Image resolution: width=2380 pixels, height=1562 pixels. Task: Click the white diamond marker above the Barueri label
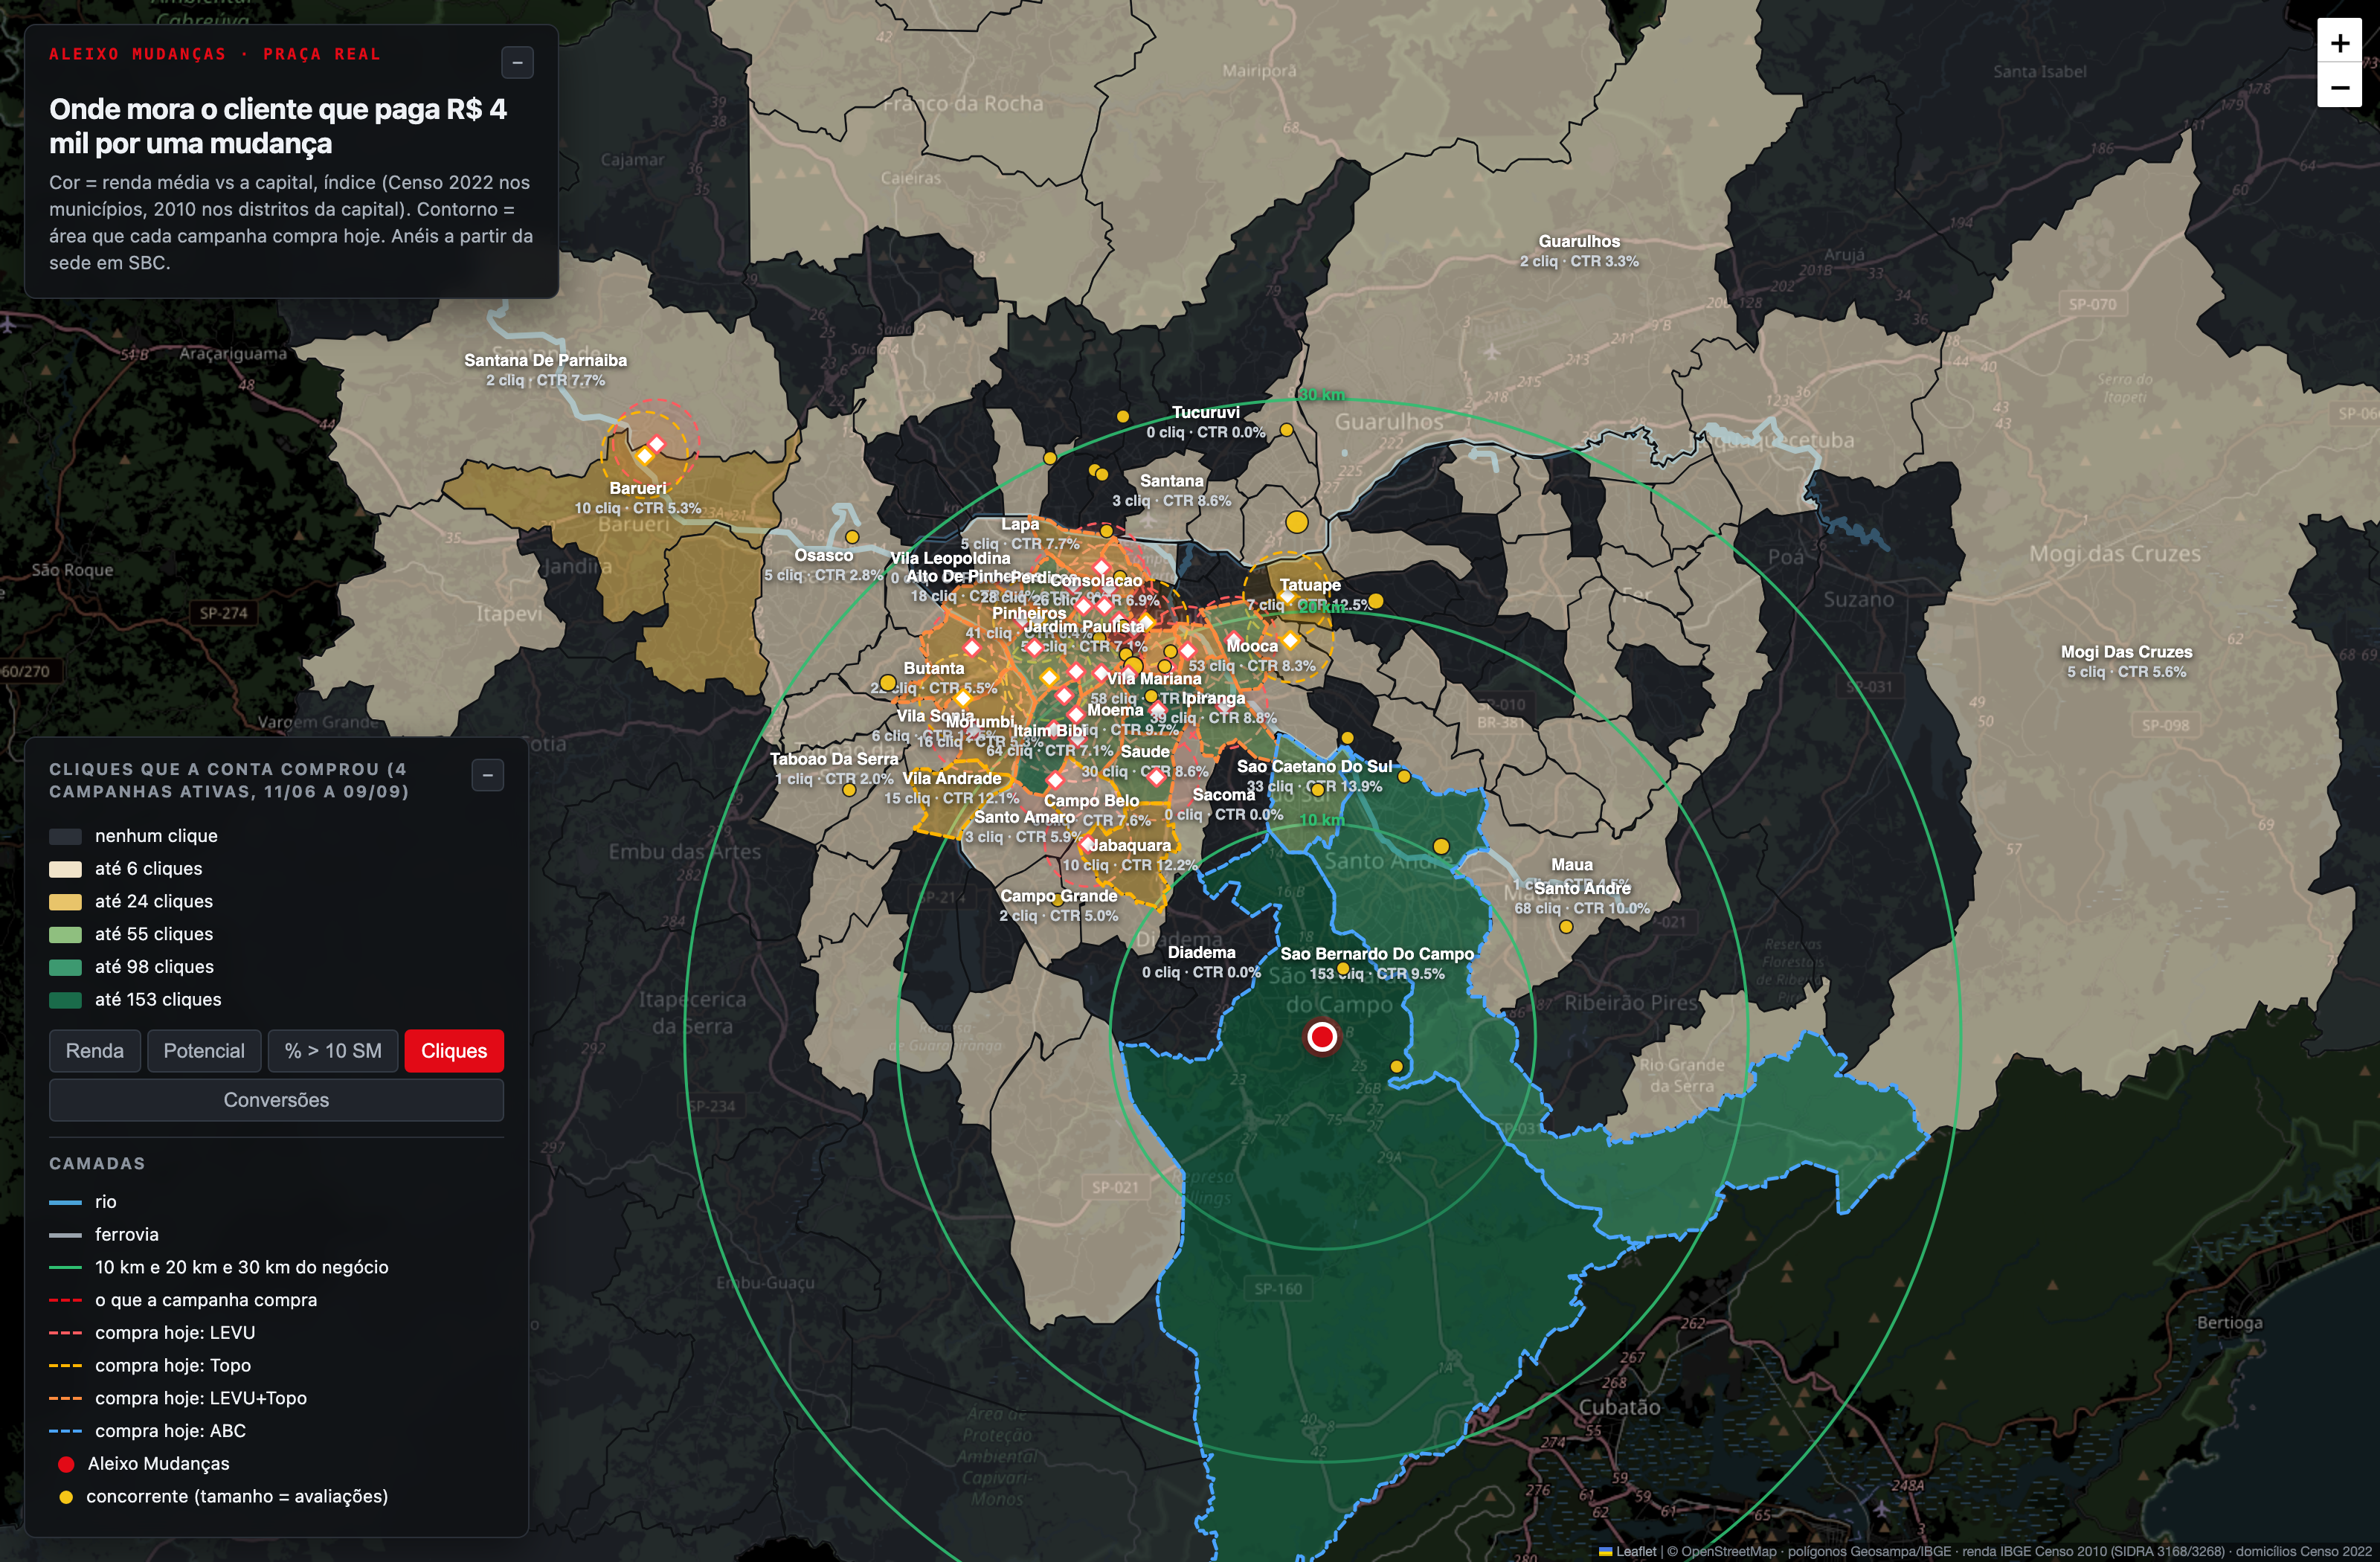656,443
